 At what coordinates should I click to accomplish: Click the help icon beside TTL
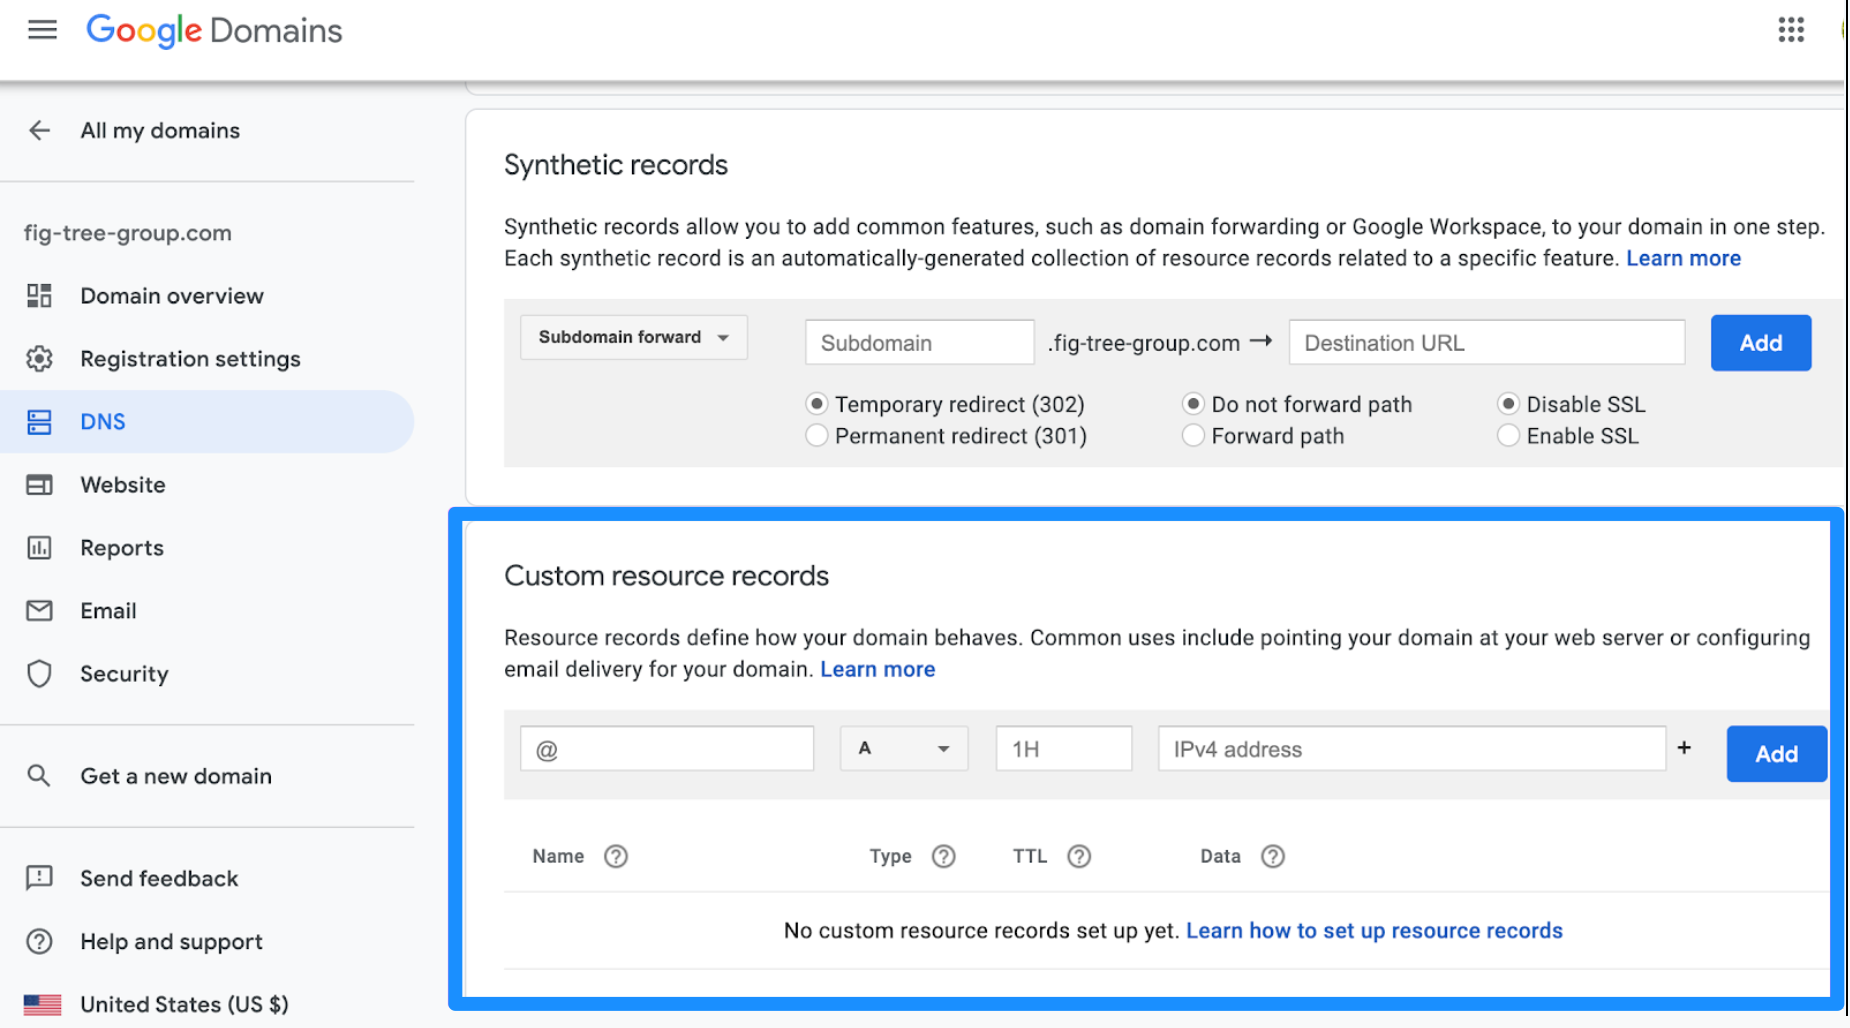[x=1078, y=856]
